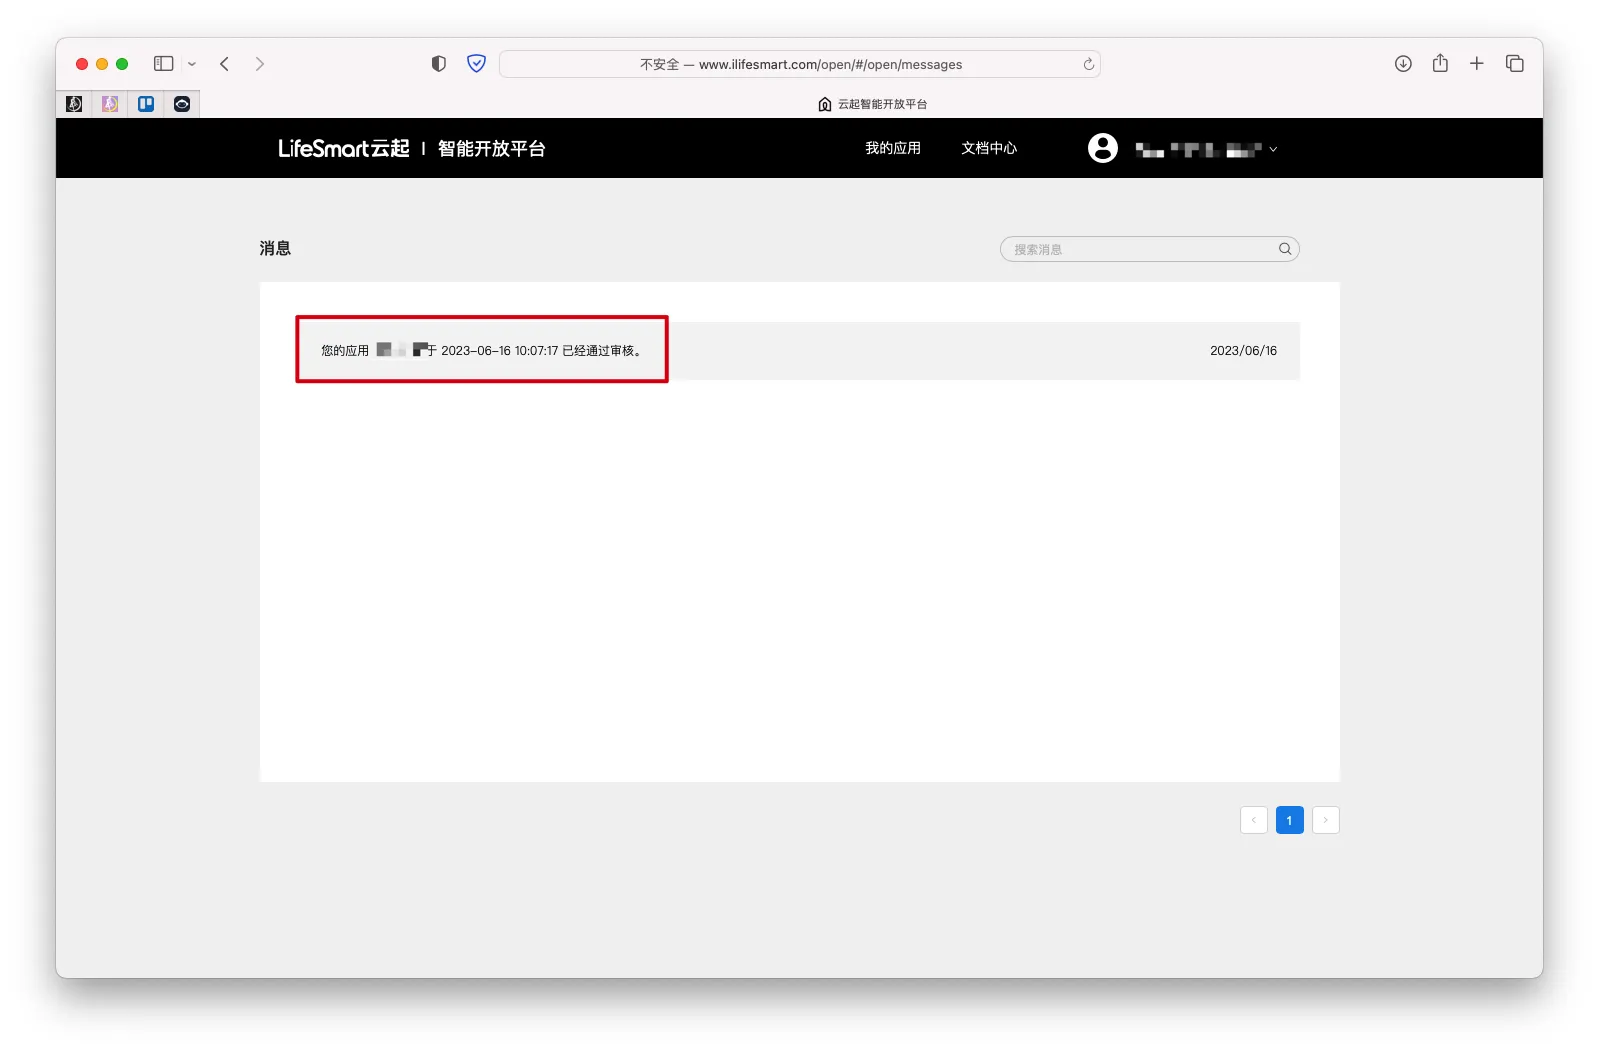Go back to the previous page

225,64
